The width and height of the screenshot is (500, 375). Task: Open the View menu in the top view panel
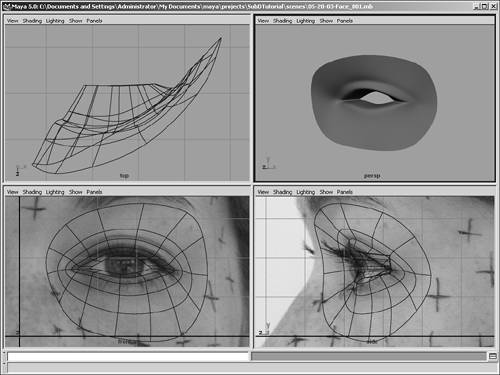point(12,21)
